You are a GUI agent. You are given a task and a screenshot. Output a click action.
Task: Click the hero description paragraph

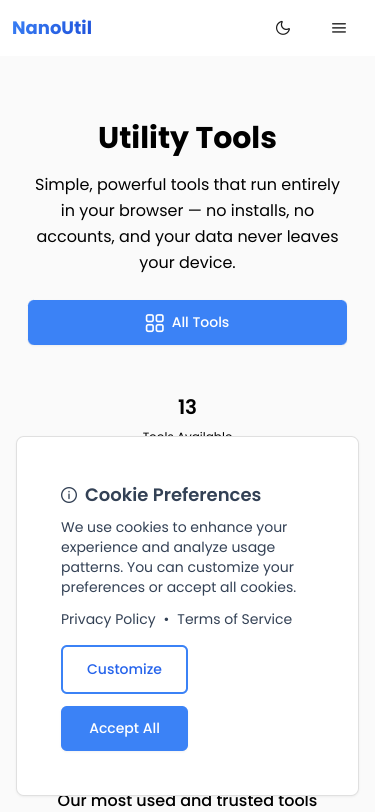tap(188, 223)
